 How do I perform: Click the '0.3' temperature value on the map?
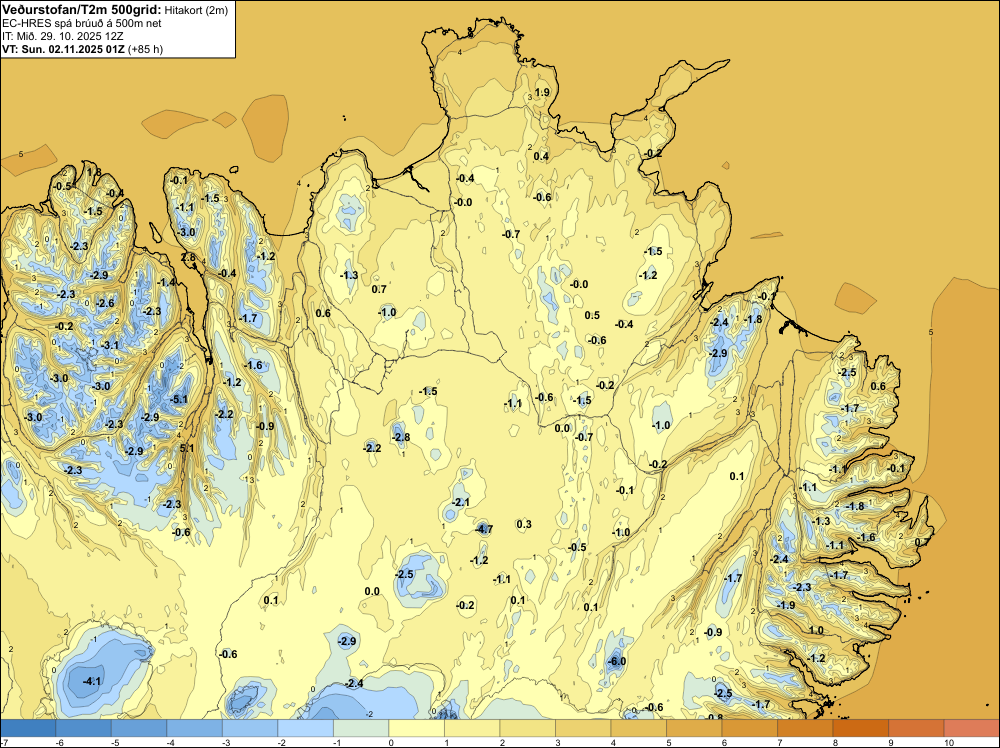pyautogui.click(x=524, y=524)
